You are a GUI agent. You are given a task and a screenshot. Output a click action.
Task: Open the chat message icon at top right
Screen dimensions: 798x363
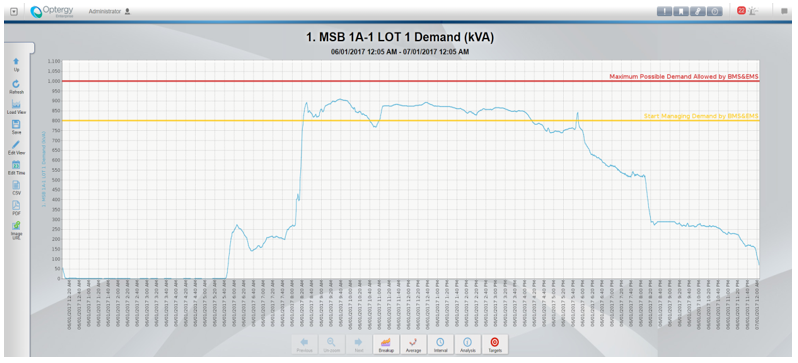click(784, 11)
